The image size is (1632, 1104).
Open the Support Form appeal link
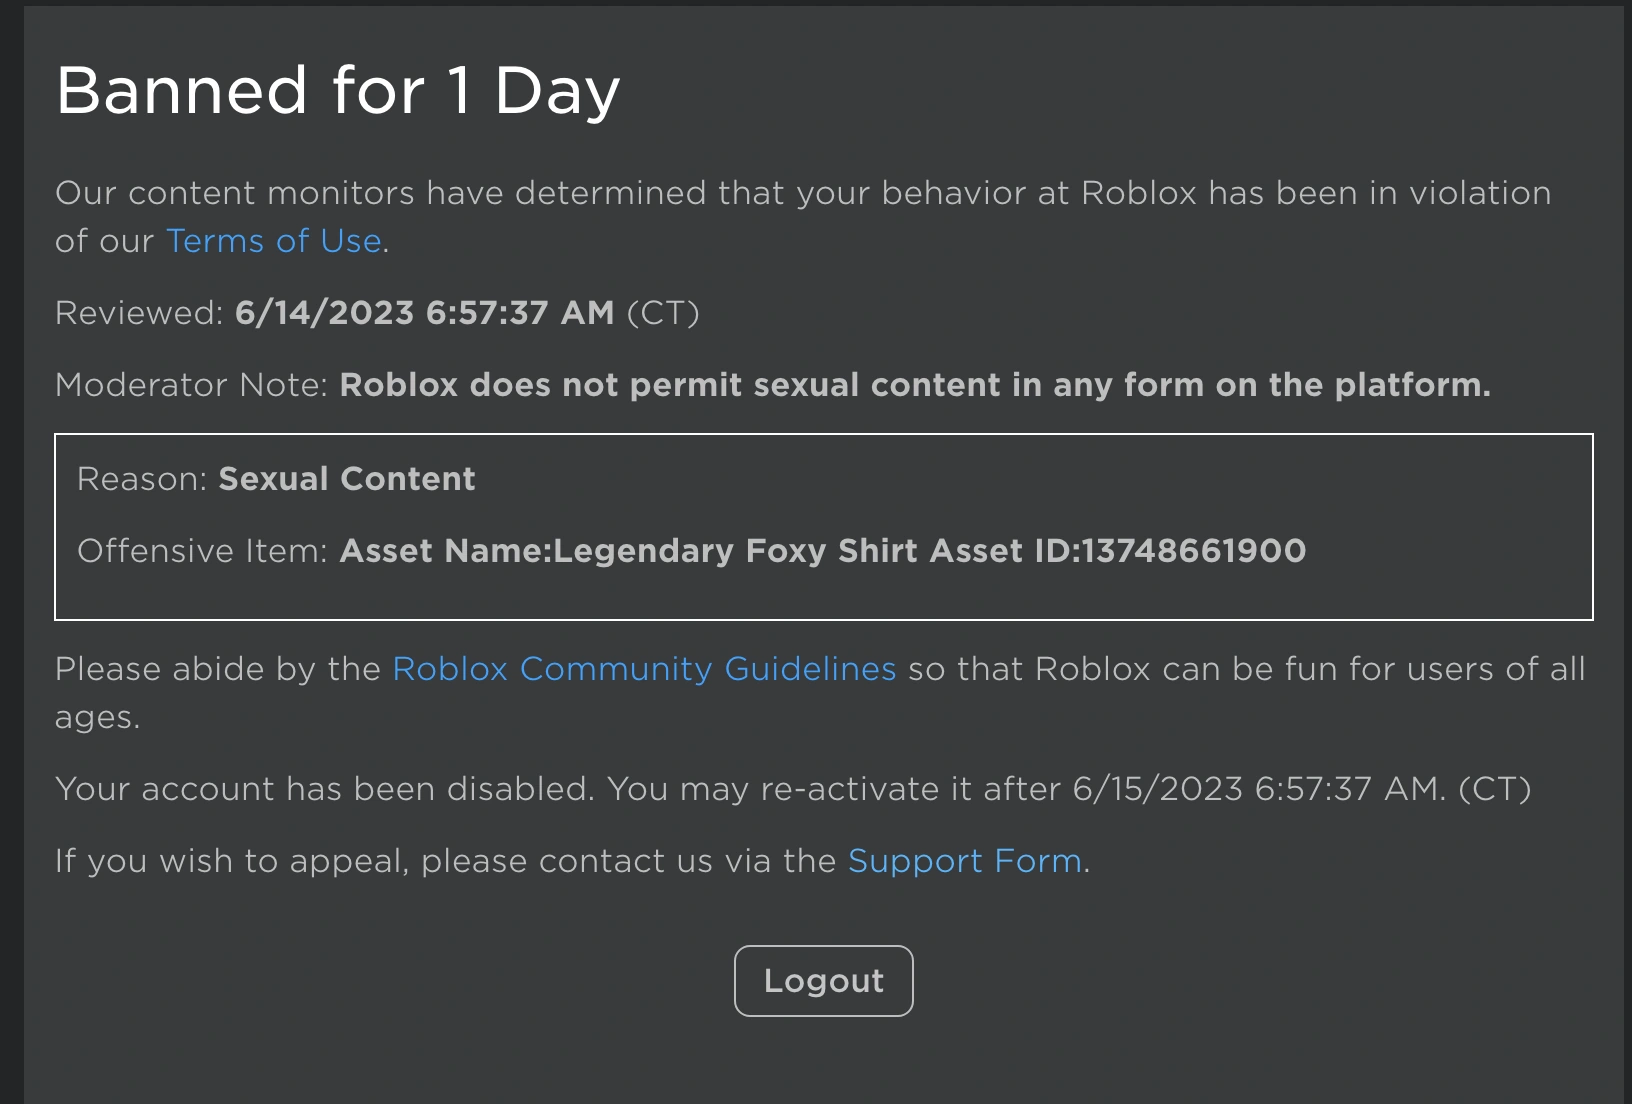(965, 861)
